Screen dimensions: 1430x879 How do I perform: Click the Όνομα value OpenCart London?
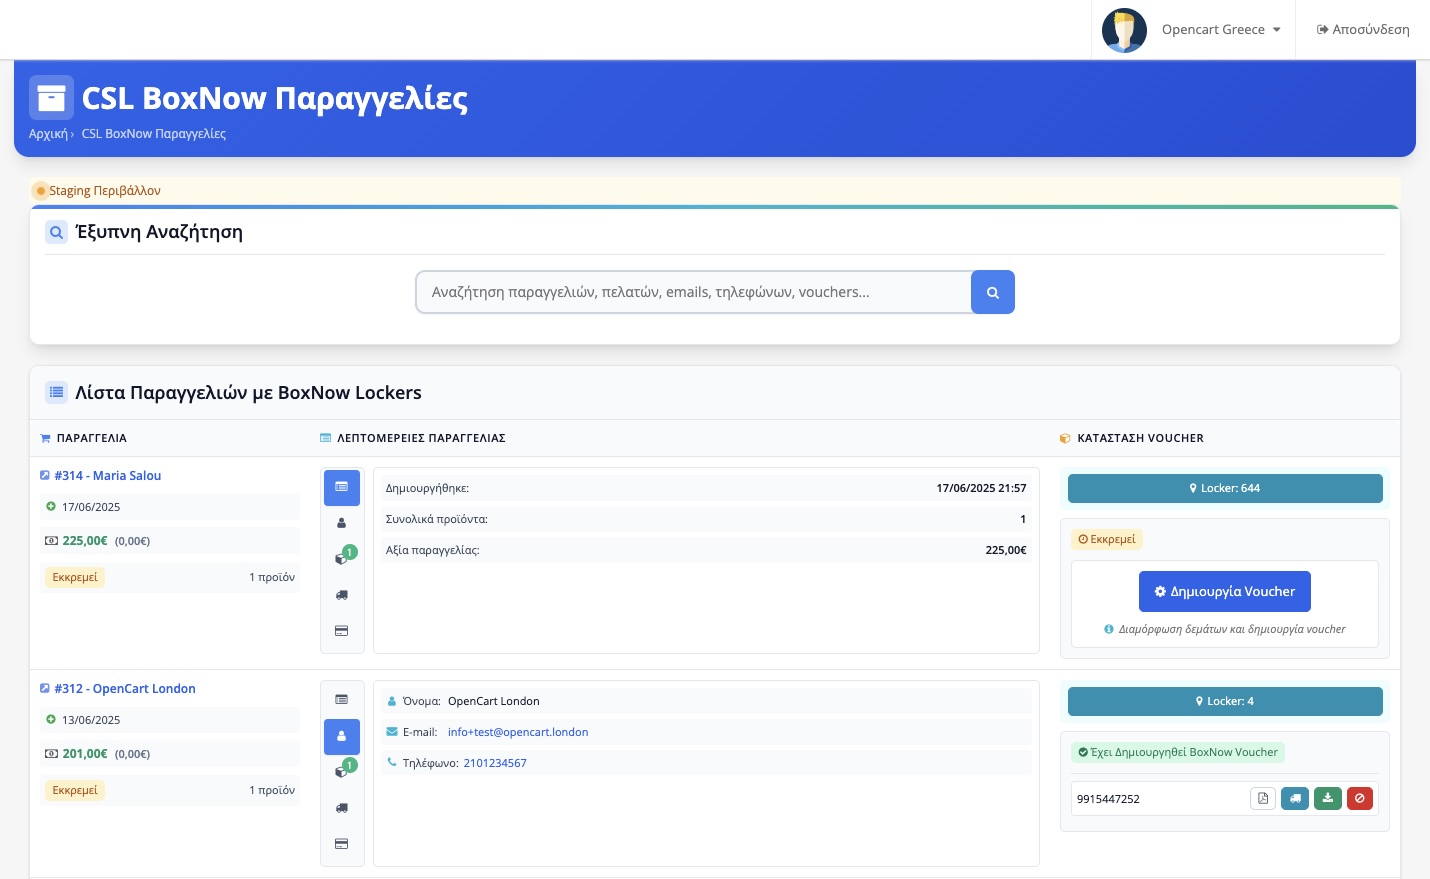click(494, 701)
